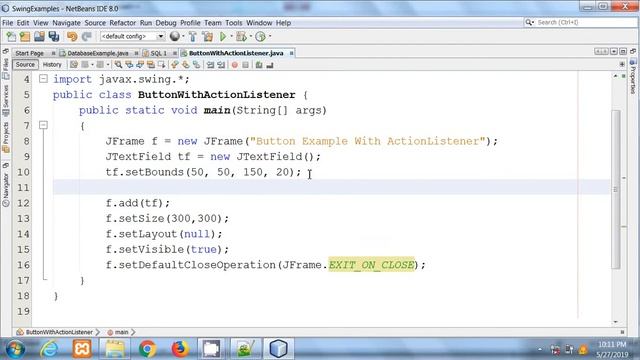Click the browser globe icon in main toolbar
640x360 pixels.
[175, 36]
